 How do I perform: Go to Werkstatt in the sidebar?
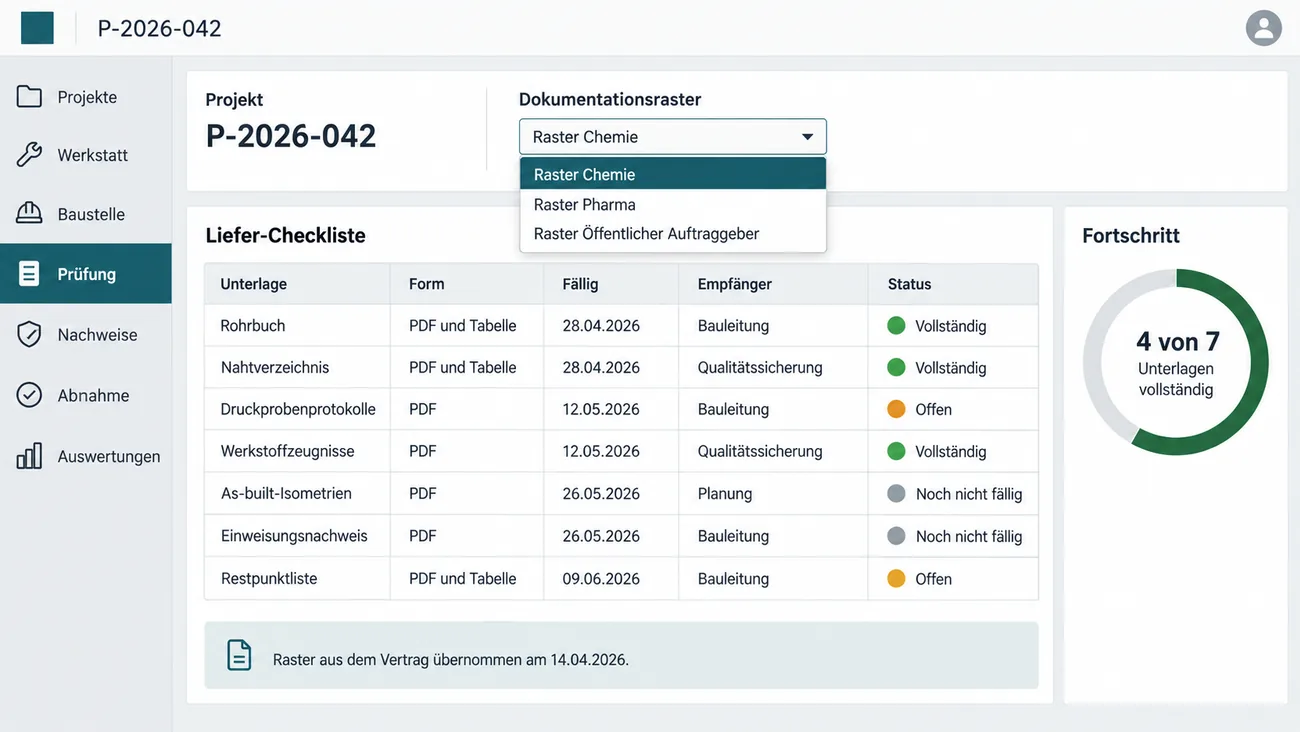tap(86, 155)
